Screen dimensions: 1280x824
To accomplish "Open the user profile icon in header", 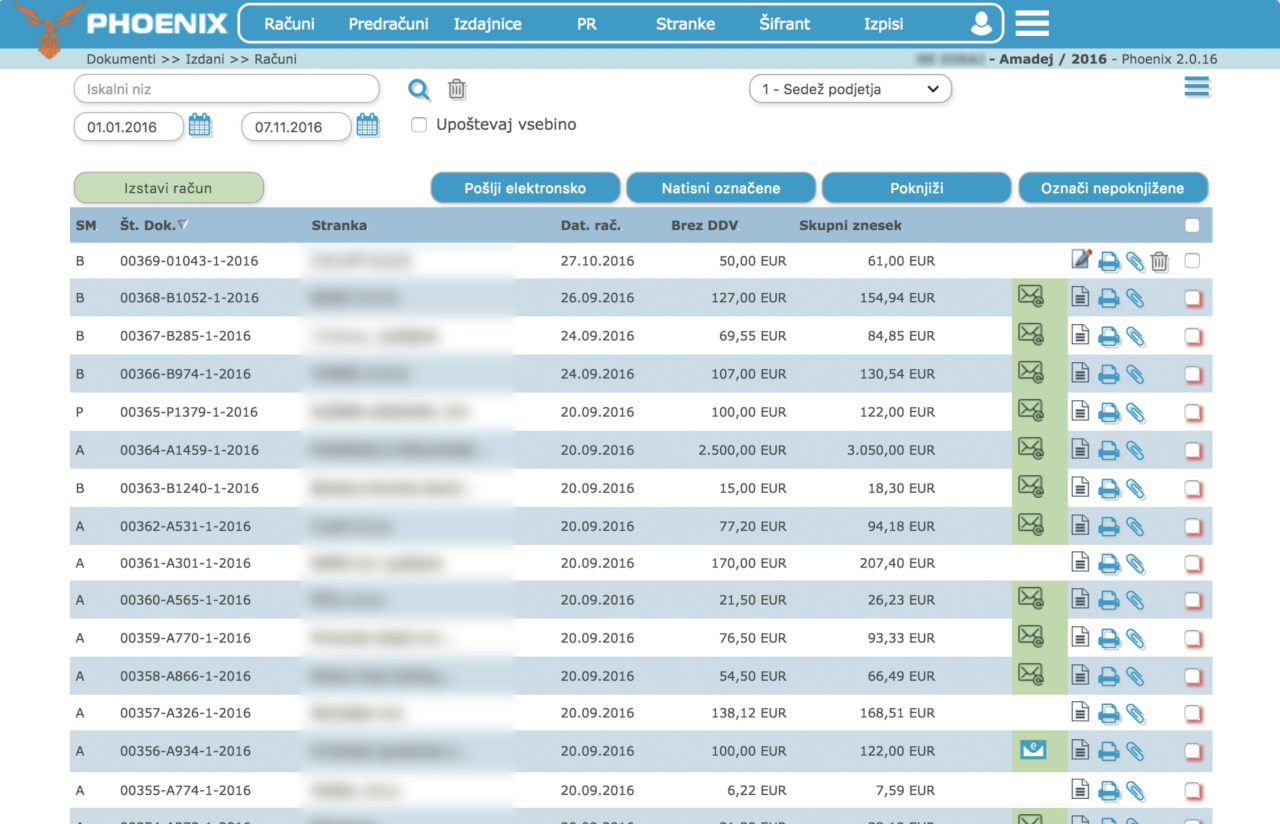I will [x=982, y=24].
